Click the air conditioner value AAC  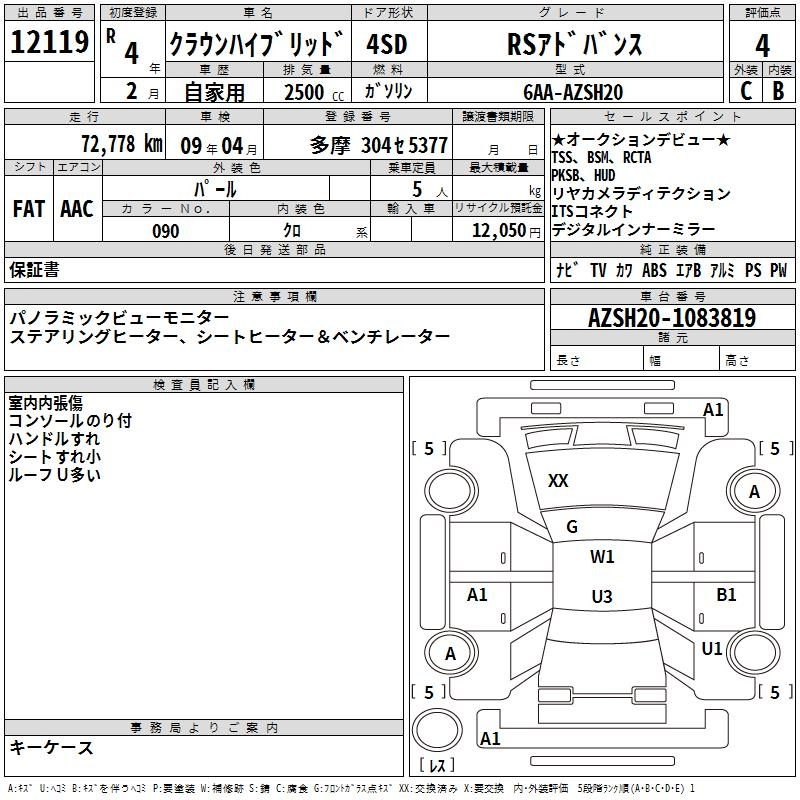tap(77, 209)
